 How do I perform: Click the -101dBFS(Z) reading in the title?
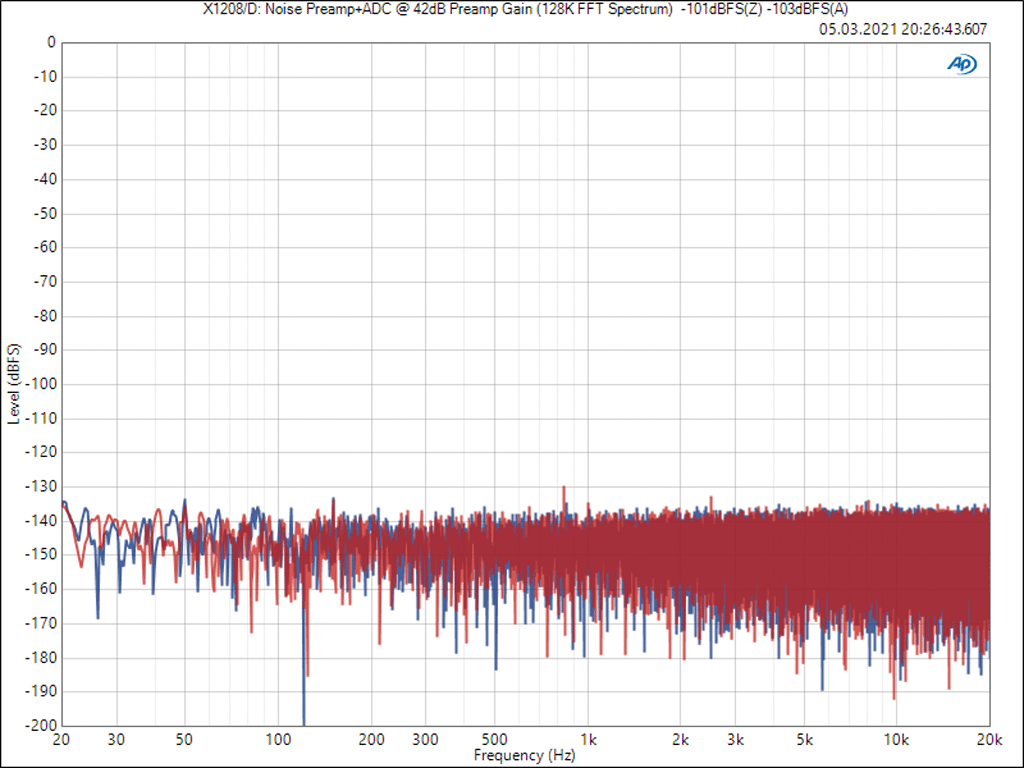click(x=721, y=9)
